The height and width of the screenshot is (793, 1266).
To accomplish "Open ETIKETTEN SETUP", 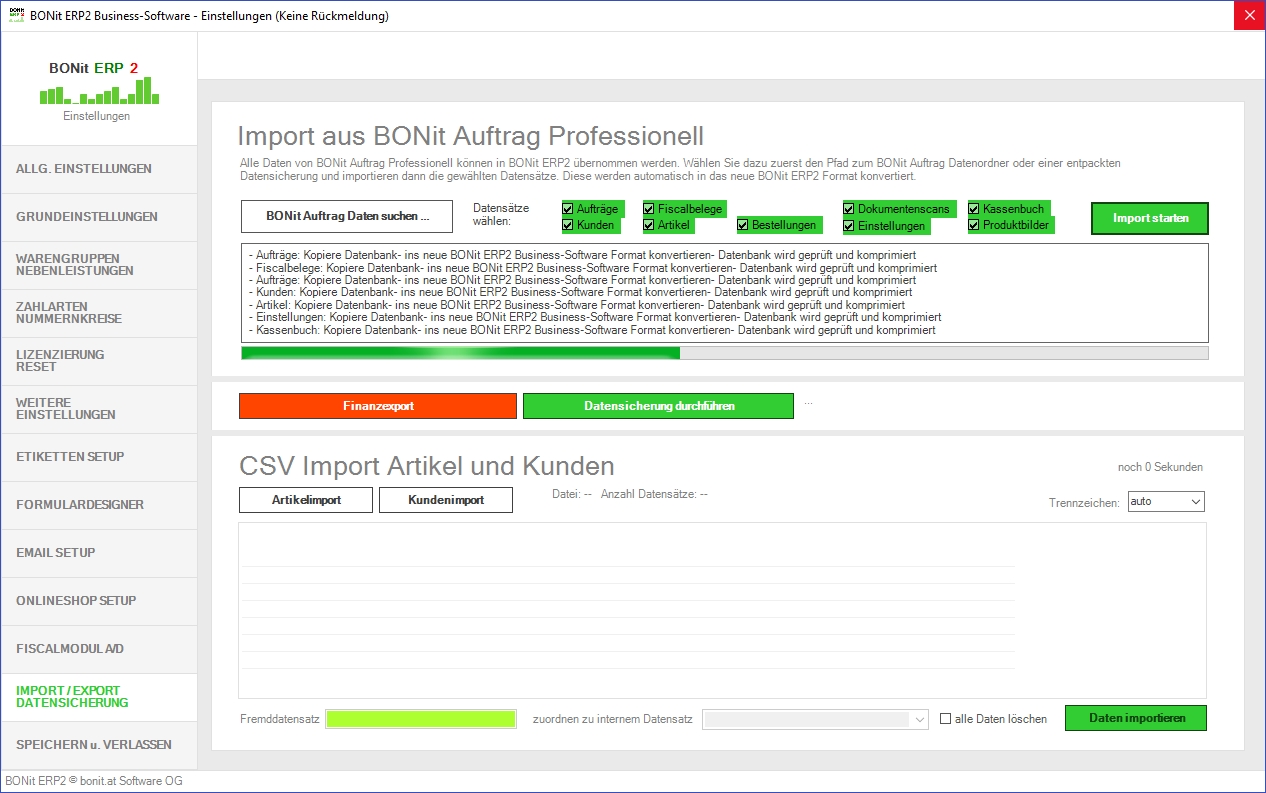I will tap(99, 457).
